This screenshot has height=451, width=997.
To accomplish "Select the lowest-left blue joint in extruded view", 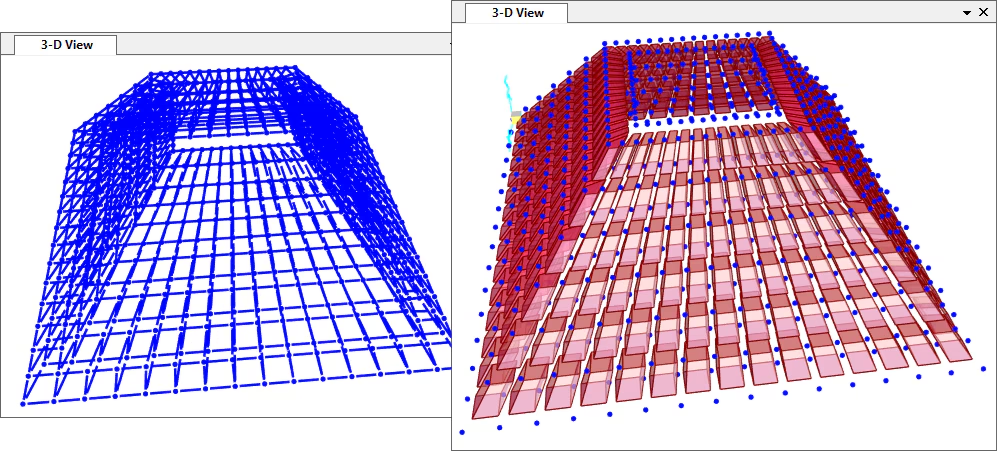I will 462,432.
